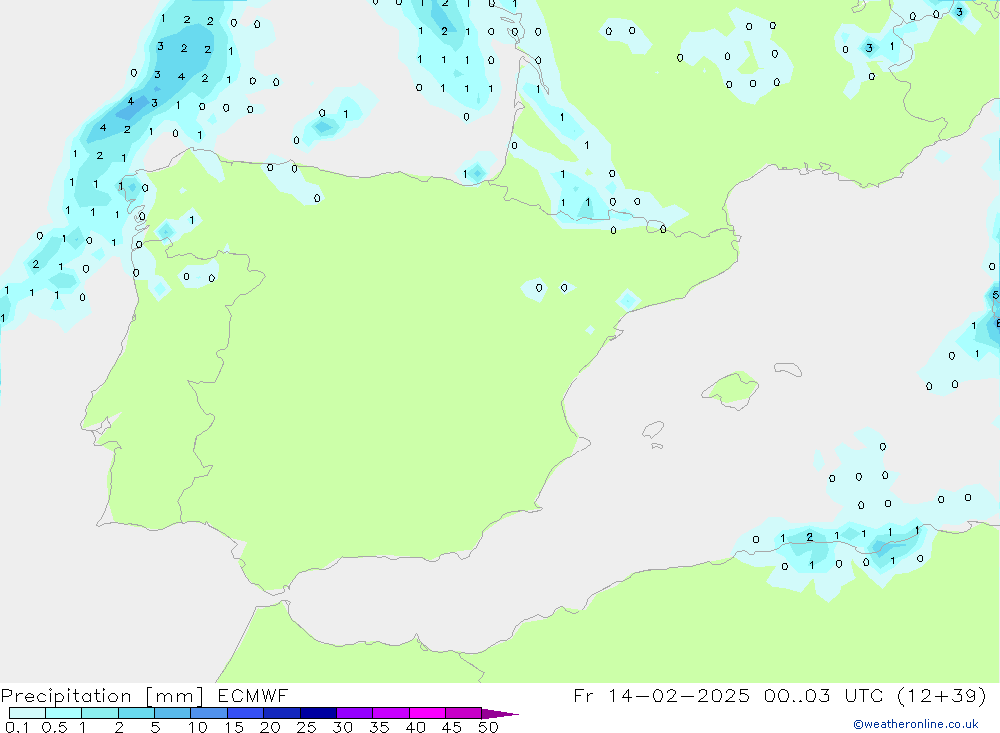
Task: Click the '30' legend scale label
Action: pyautogui.click(x=342, y=727)
